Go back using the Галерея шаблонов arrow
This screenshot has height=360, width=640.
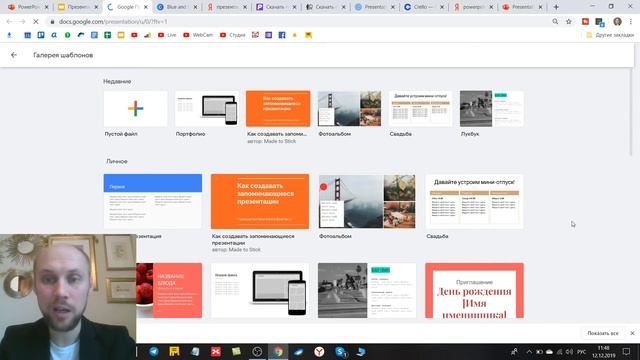pos(14,55)
